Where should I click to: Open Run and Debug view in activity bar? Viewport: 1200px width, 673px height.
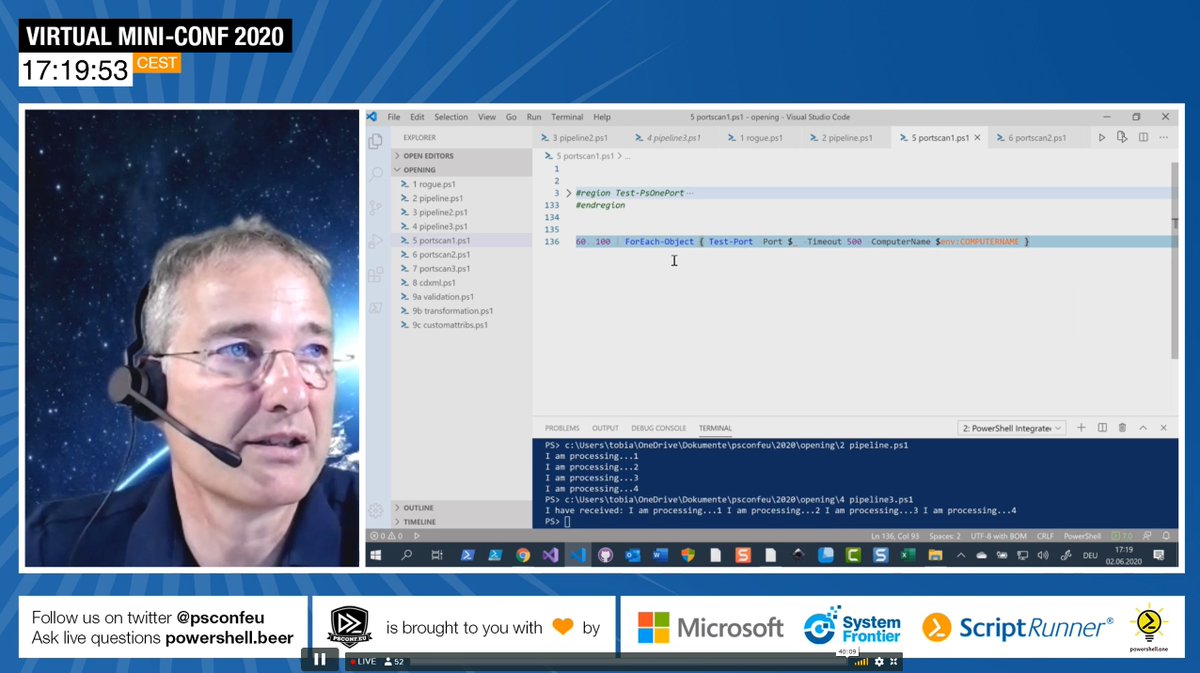[x=376, y=241]
